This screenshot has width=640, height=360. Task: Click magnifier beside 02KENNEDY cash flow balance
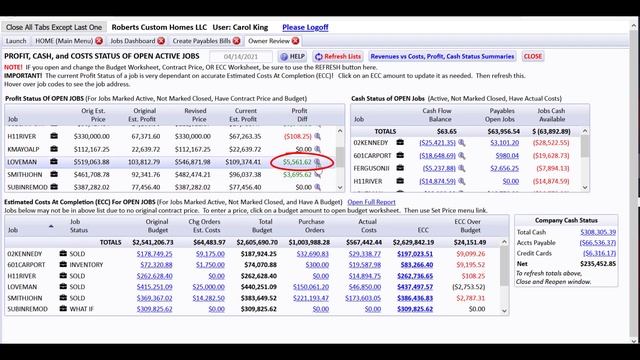coord(462,142)
